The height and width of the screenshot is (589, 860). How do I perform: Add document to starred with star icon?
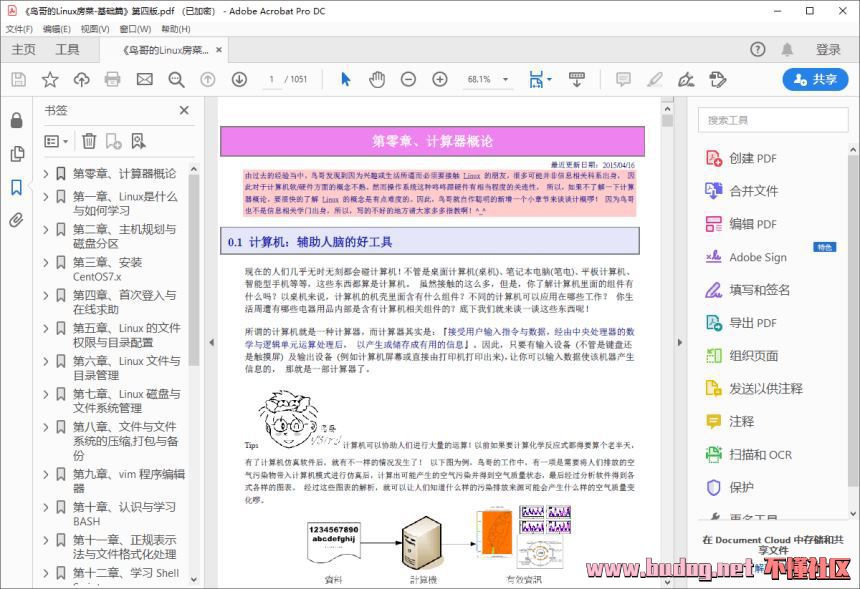pyautogui.click(x=50, y=80)
